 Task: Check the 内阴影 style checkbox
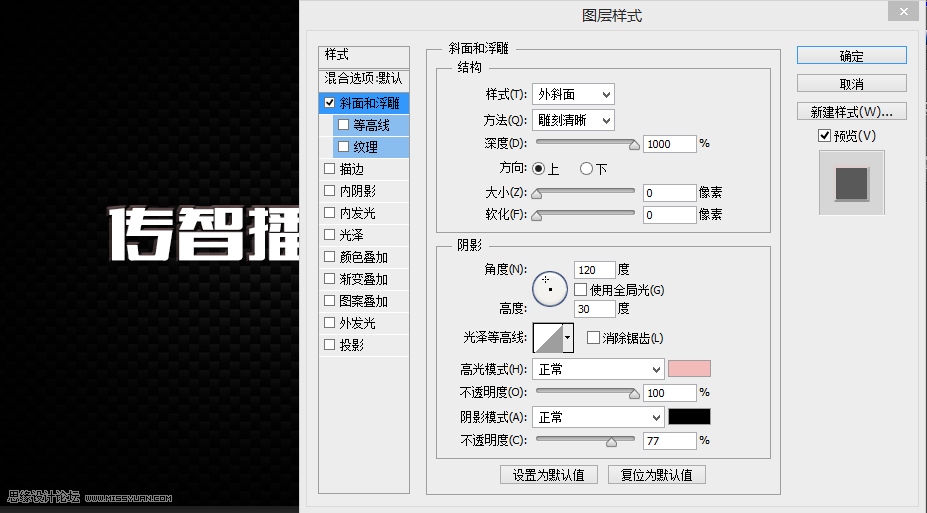click(330, 190)
